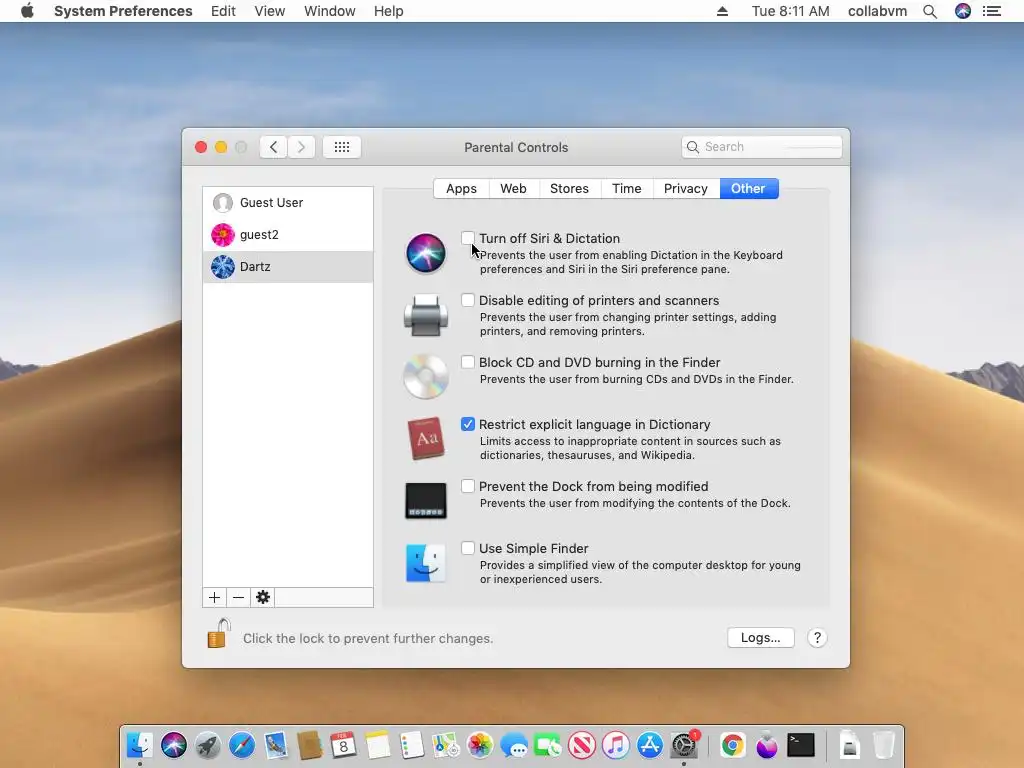Open the Apple menu
Viewport: 1024px width, 768px height.
pyautogui.click(x=27, y=11)
